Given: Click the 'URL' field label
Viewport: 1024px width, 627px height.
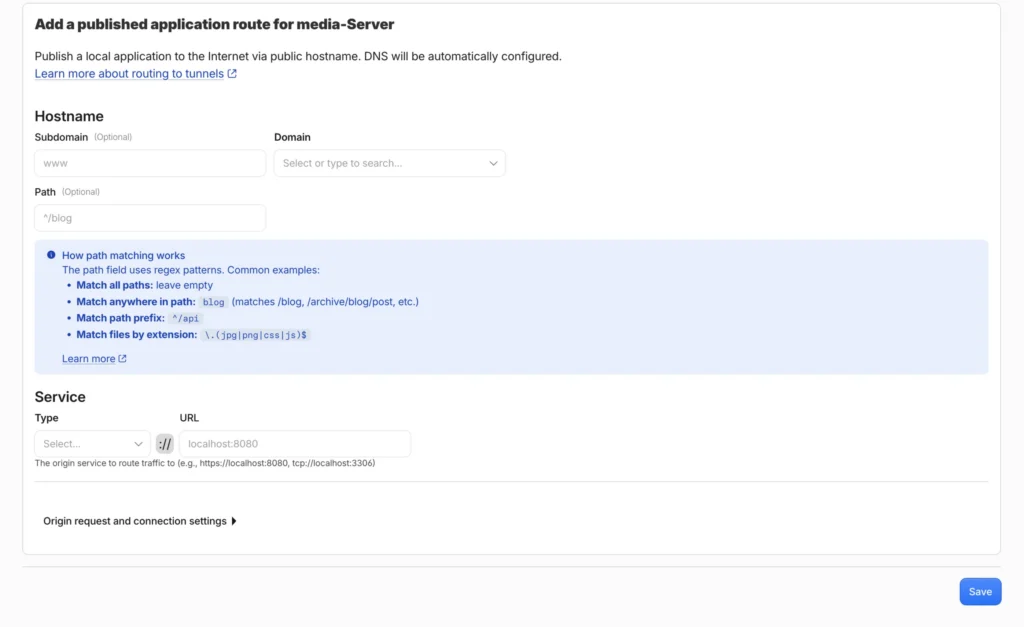Looking at the screenshot, I should click(x=189, y=418).
